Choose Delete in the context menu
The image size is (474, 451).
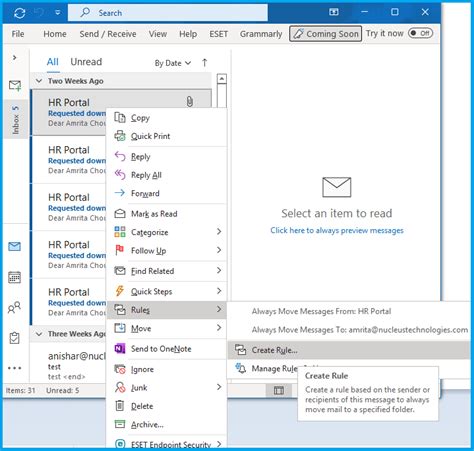click(x=166, y=406)
